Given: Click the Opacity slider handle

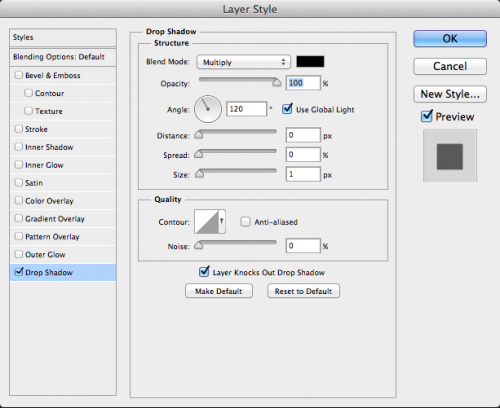Looking at the screenshot, I should click(277, 82).
